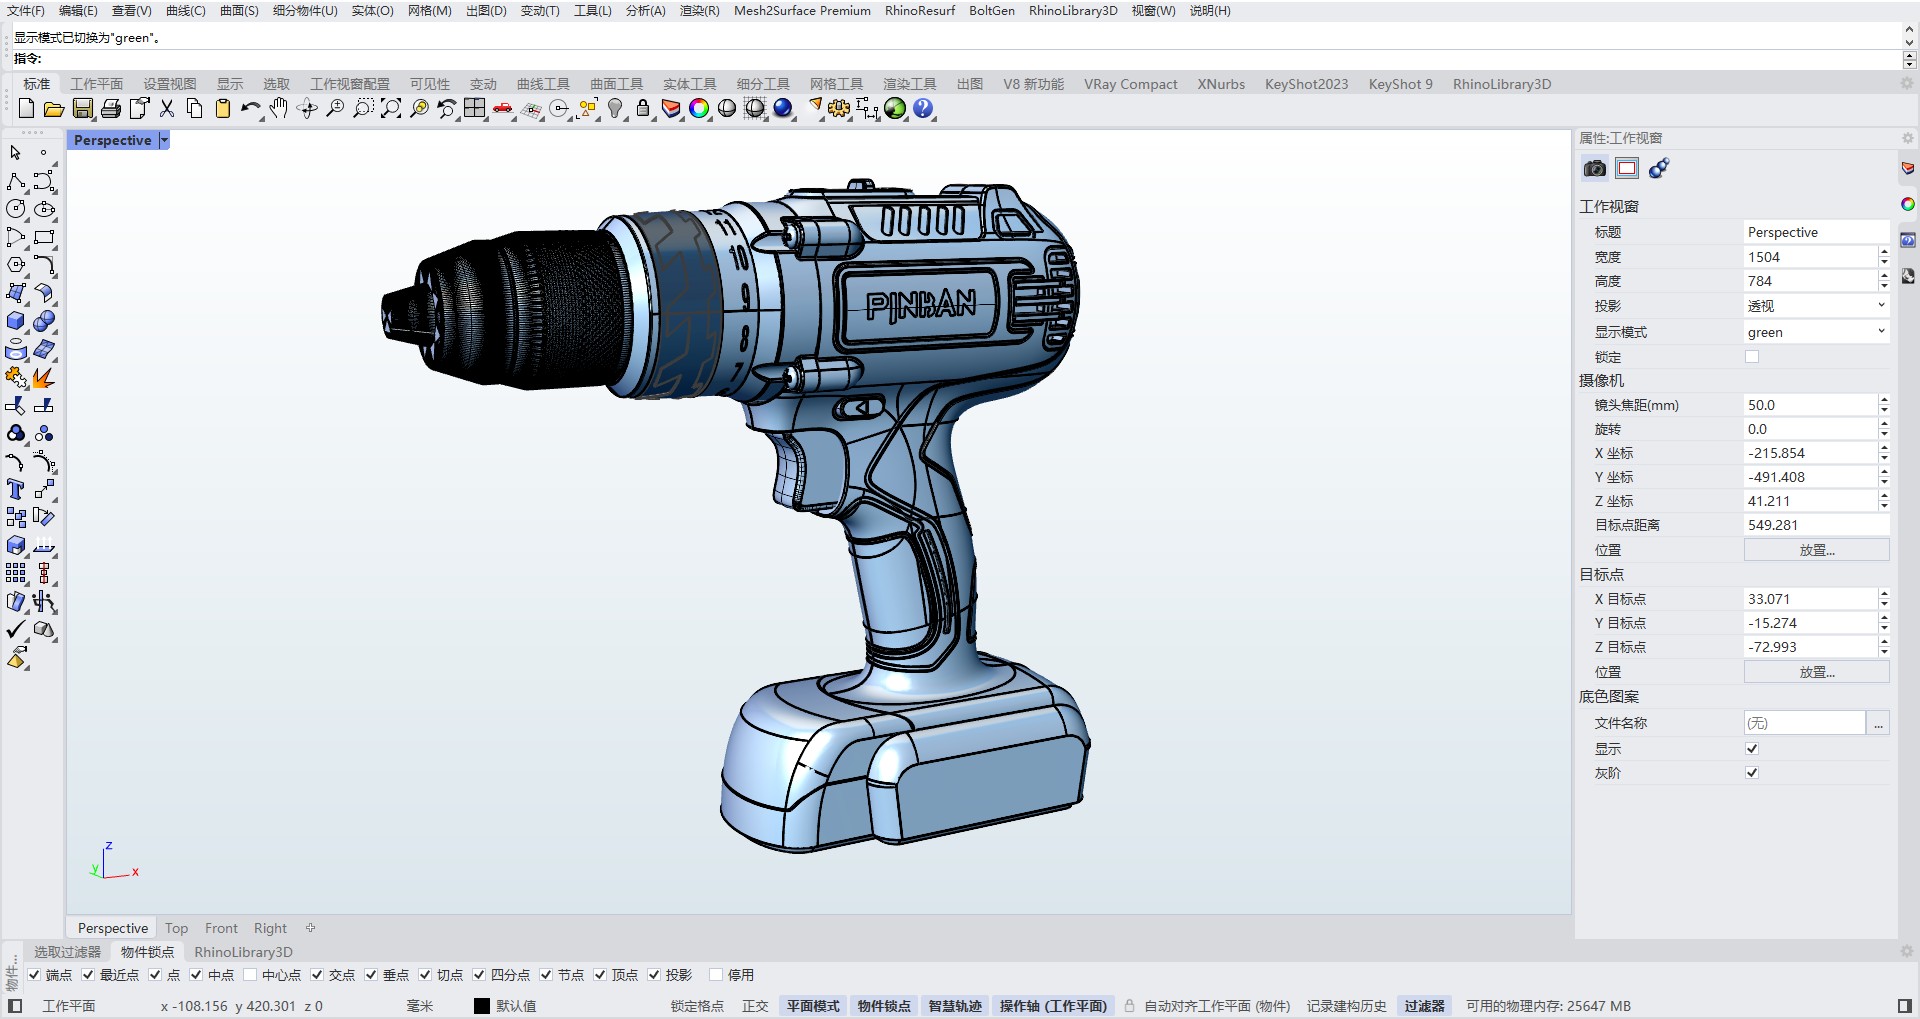The height and width of the screenshot is (1019, 1920).
Task: Click the 放置... button under 摄像机
Action: click(1816, 550)
